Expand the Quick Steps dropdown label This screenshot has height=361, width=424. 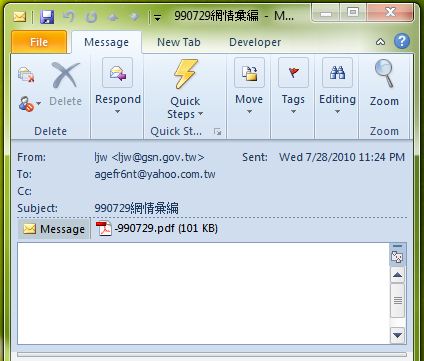click(185, 108)
